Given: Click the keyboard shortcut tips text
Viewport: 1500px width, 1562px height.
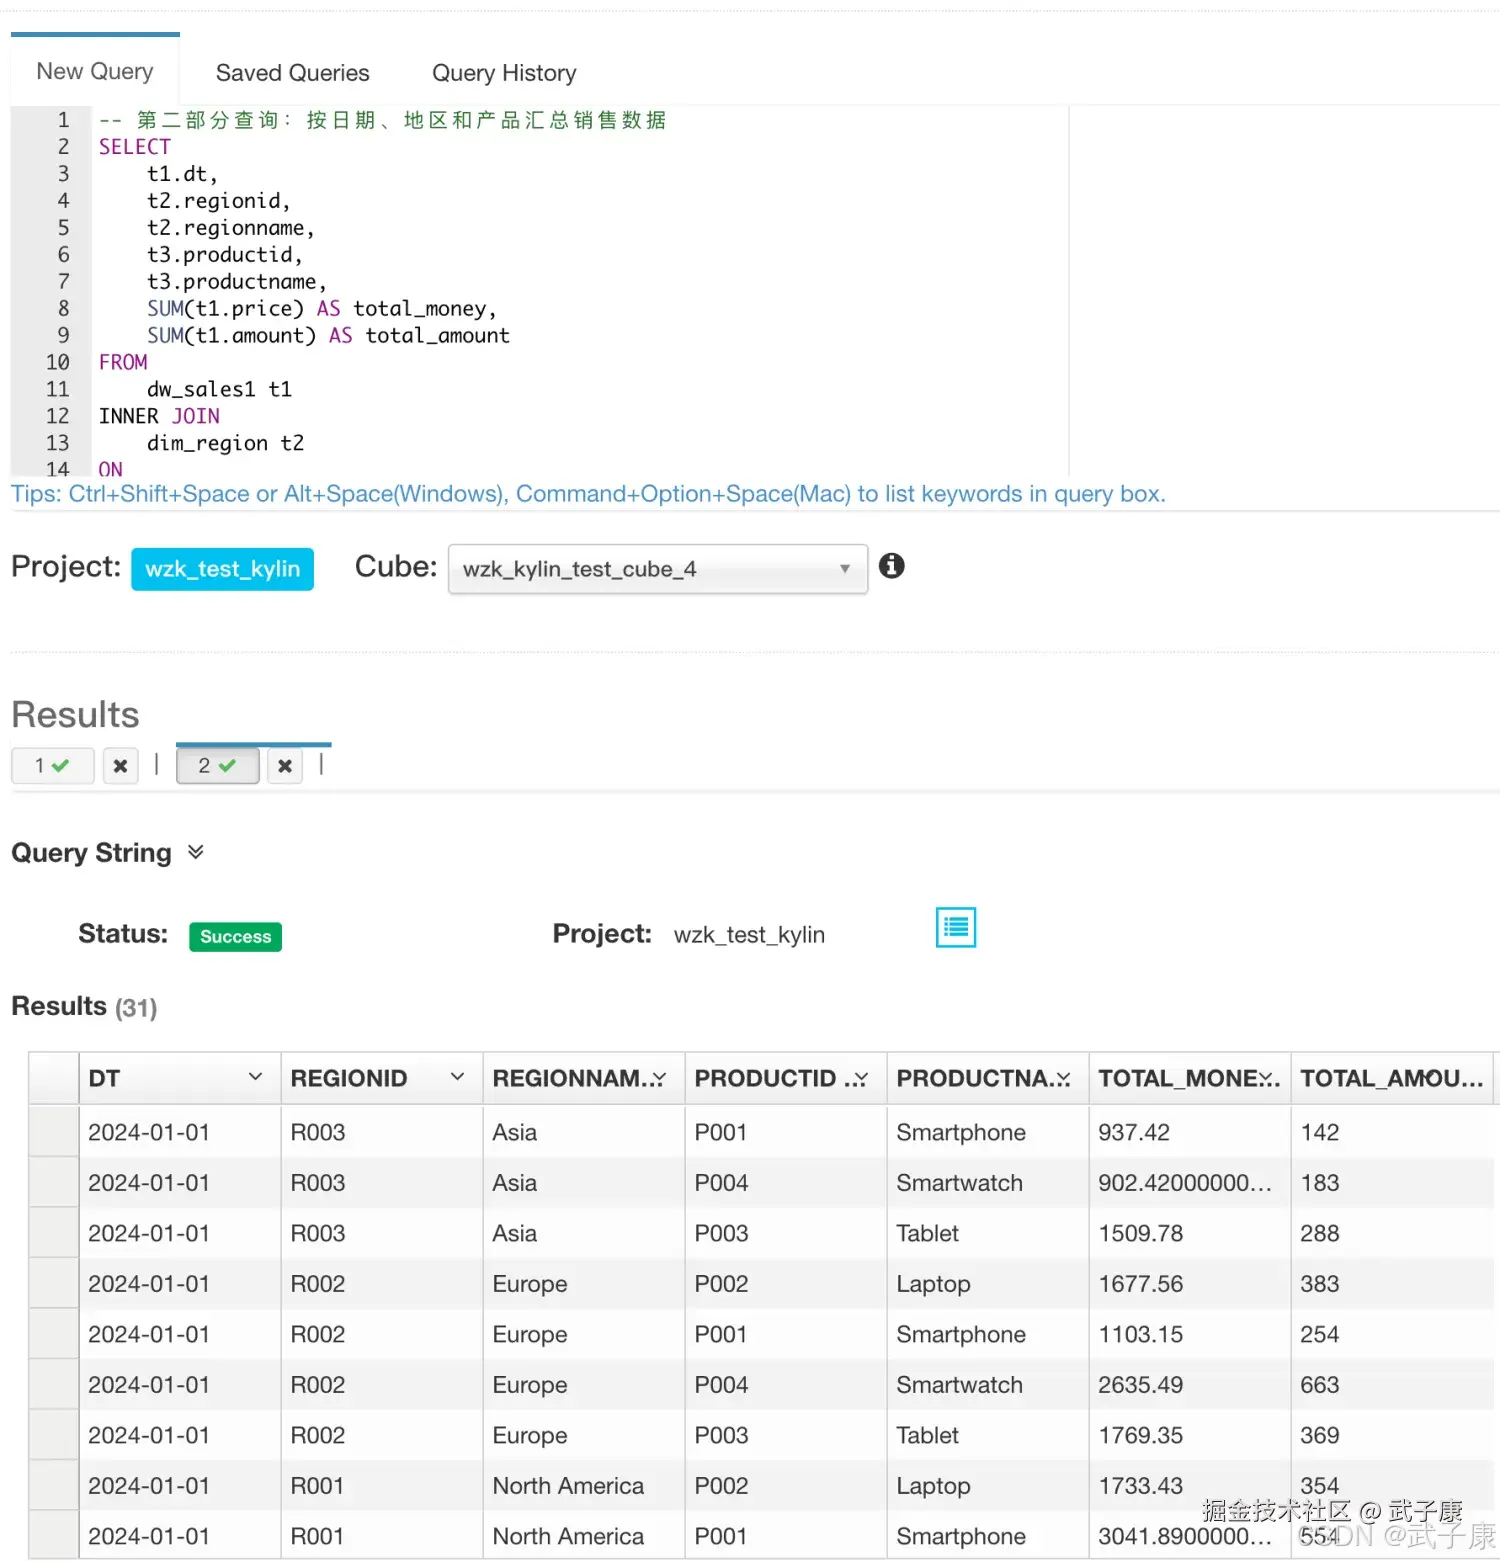Looking at the screenshot, I should point(588,494).
